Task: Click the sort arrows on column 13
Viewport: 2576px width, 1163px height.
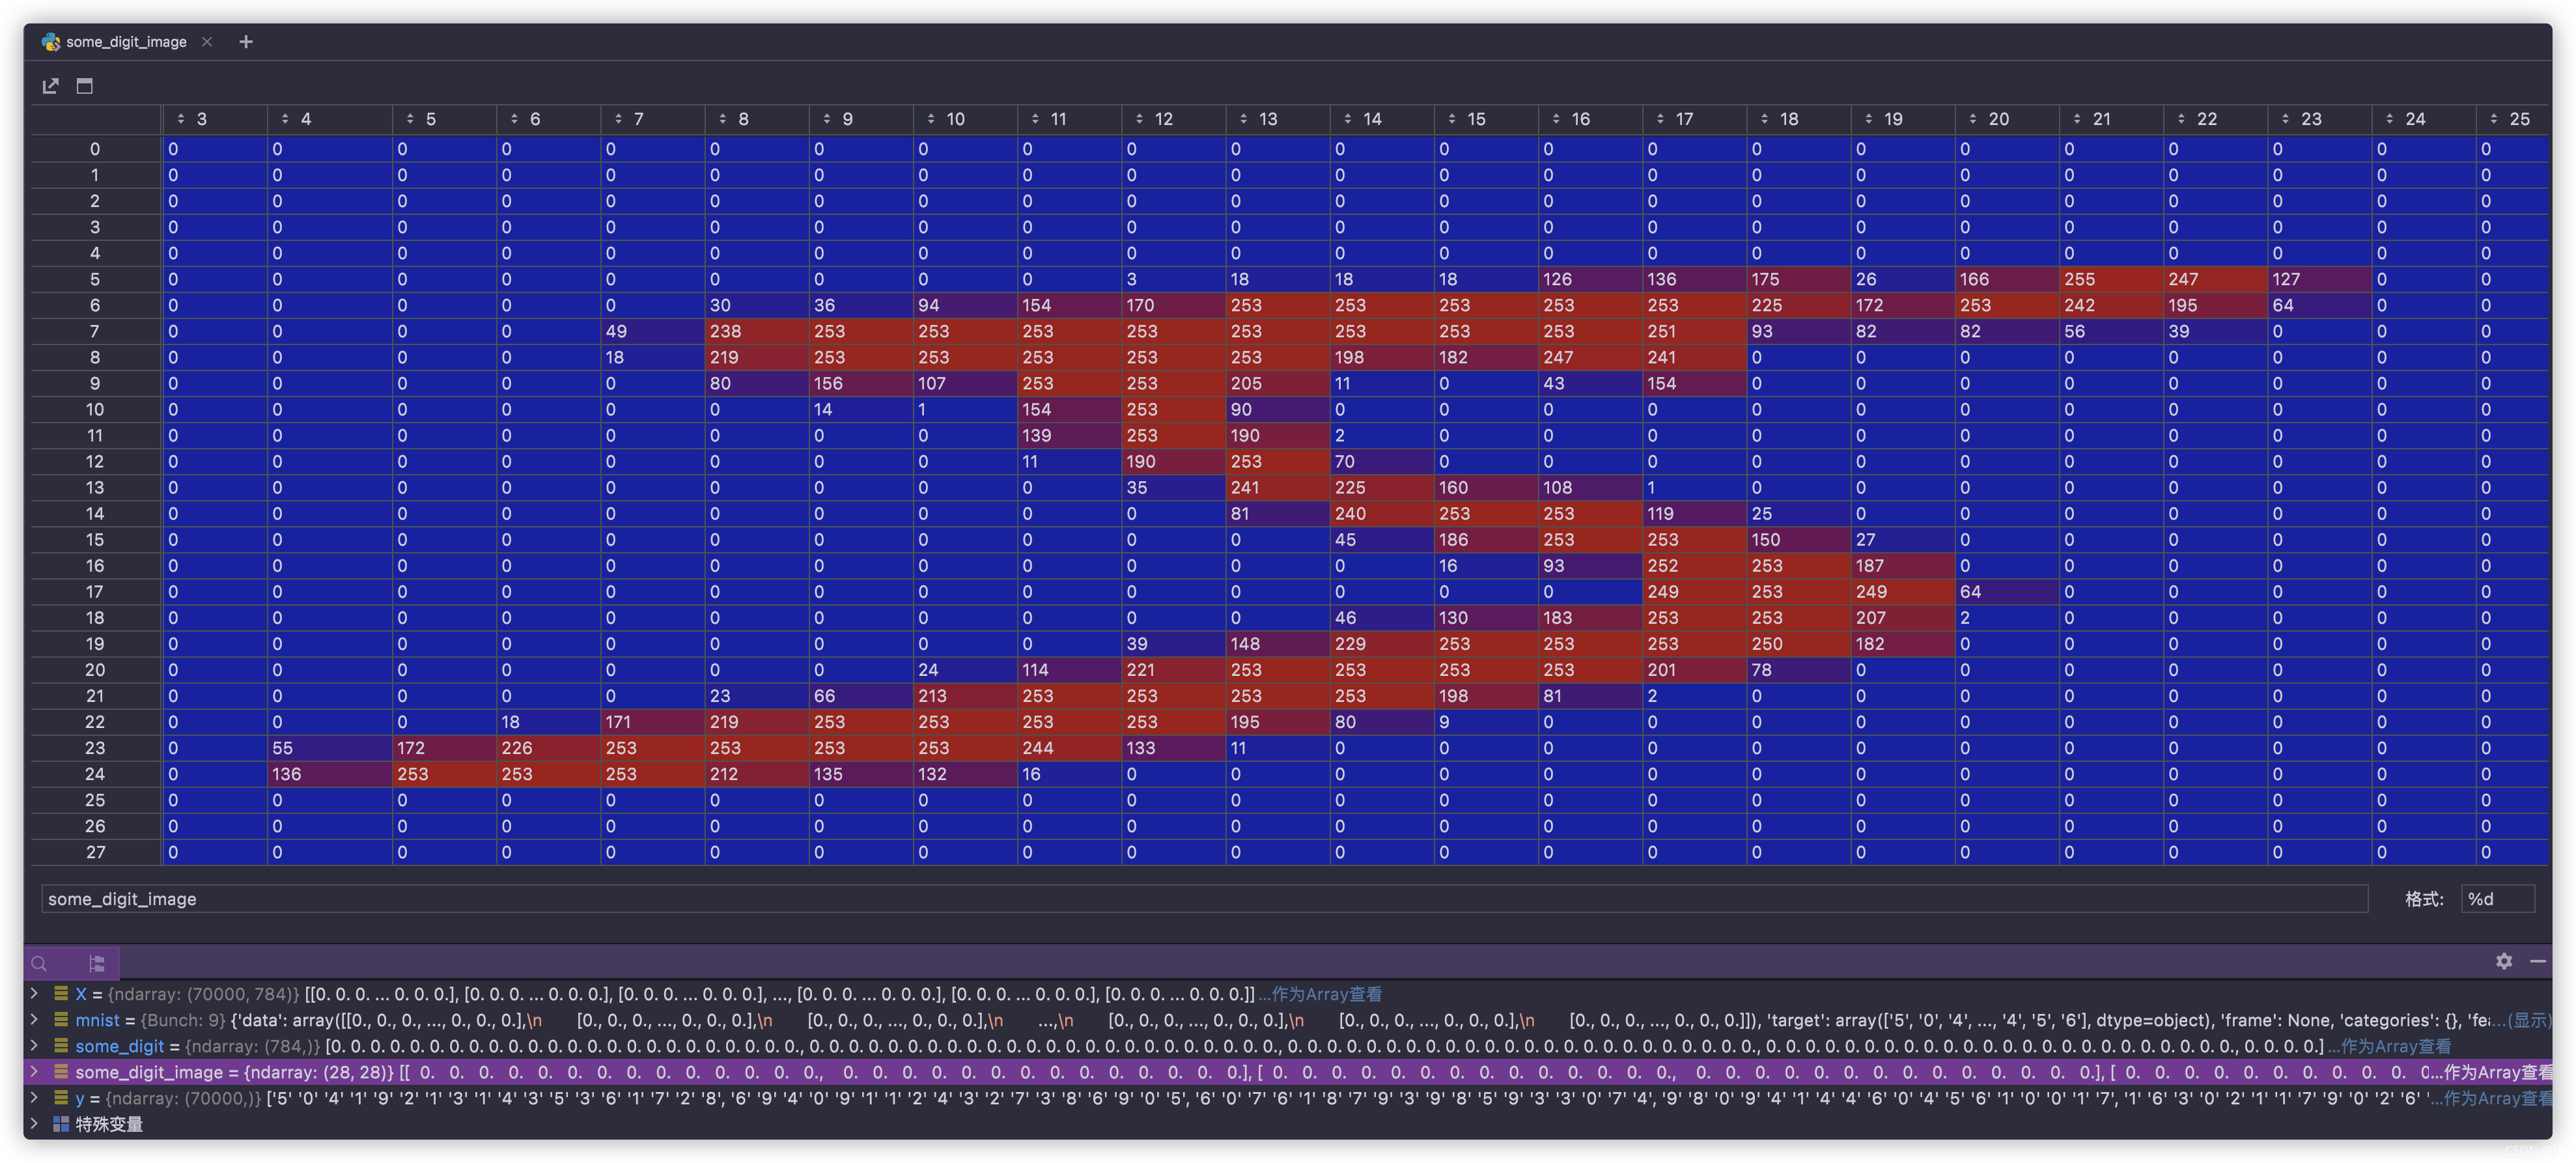Action: point(1243,119)
